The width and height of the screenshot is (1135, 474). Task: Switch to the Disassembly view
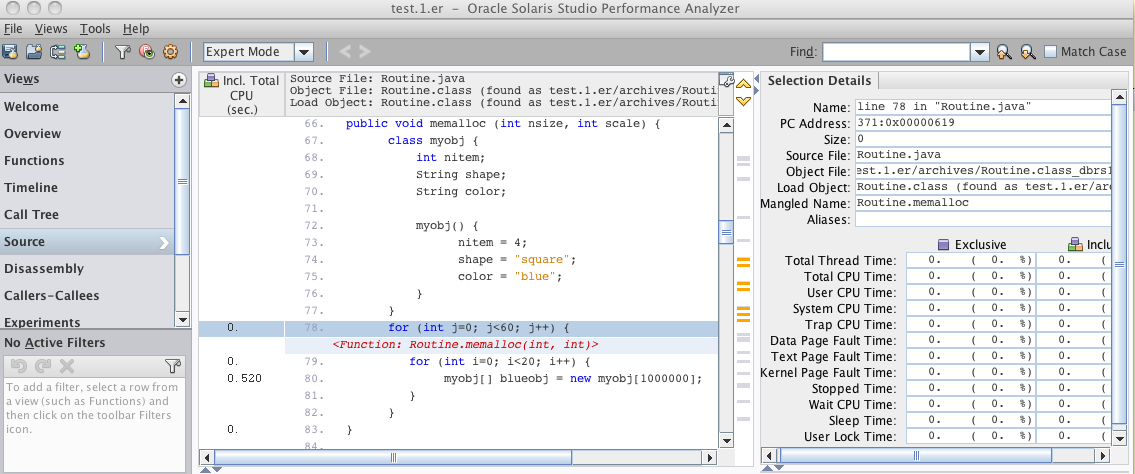pyautogui.click(x=87, y=268)
